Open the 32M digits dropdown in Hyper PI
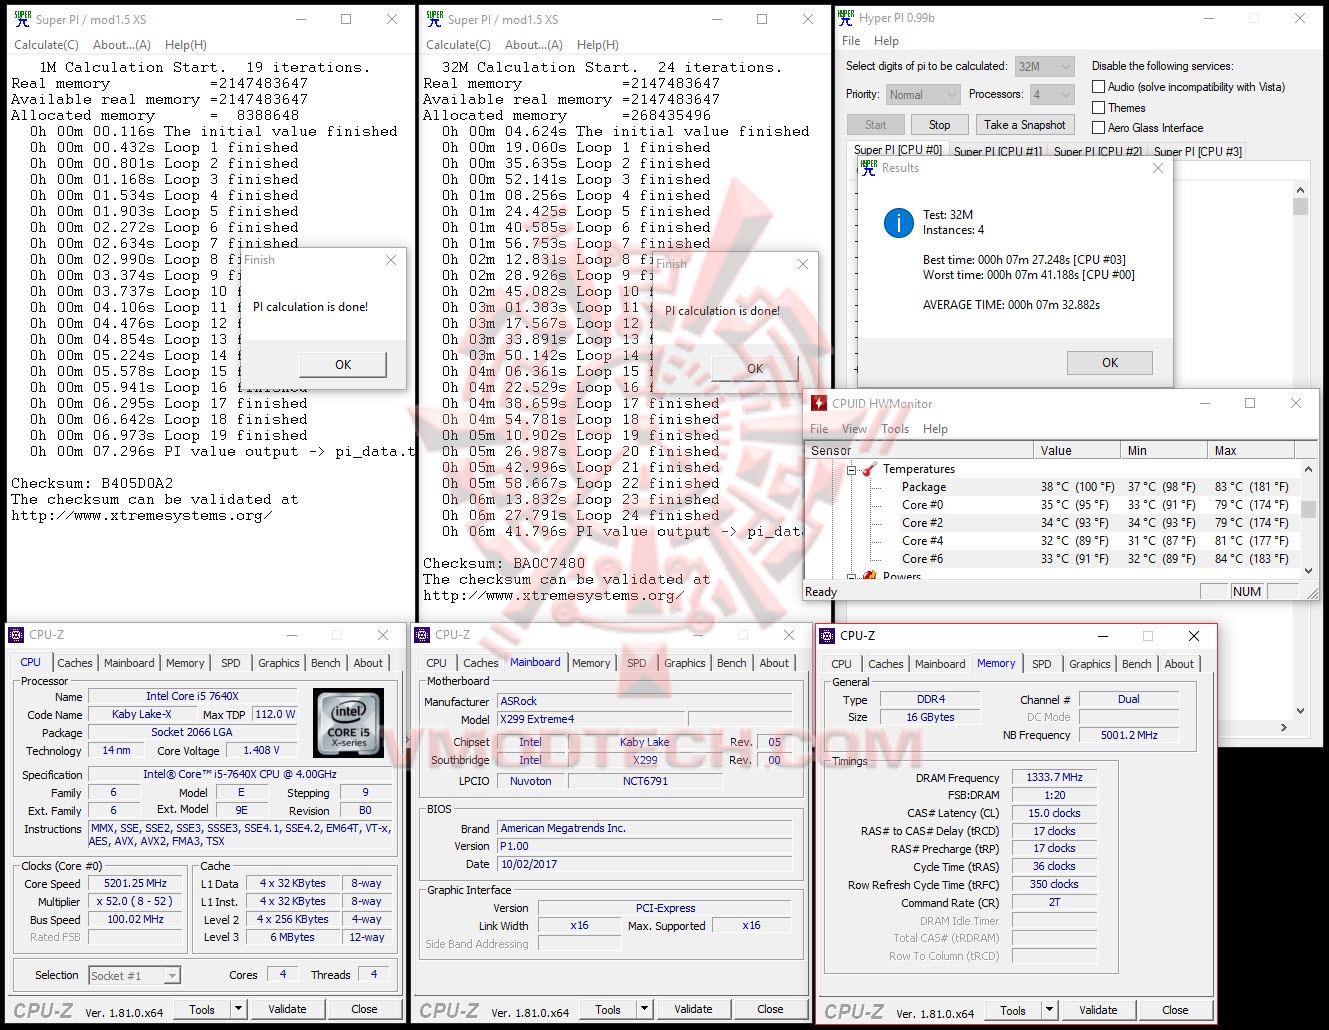Screen dimensions: 1329x1030 [1044, 66]
